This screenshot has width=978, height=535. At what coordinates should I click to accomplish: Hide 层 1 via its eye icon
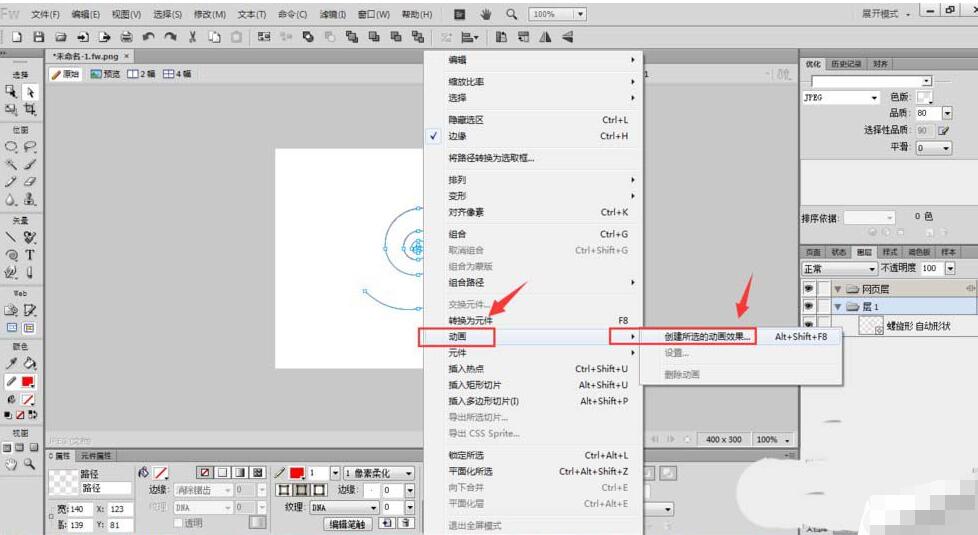(809, 306)
